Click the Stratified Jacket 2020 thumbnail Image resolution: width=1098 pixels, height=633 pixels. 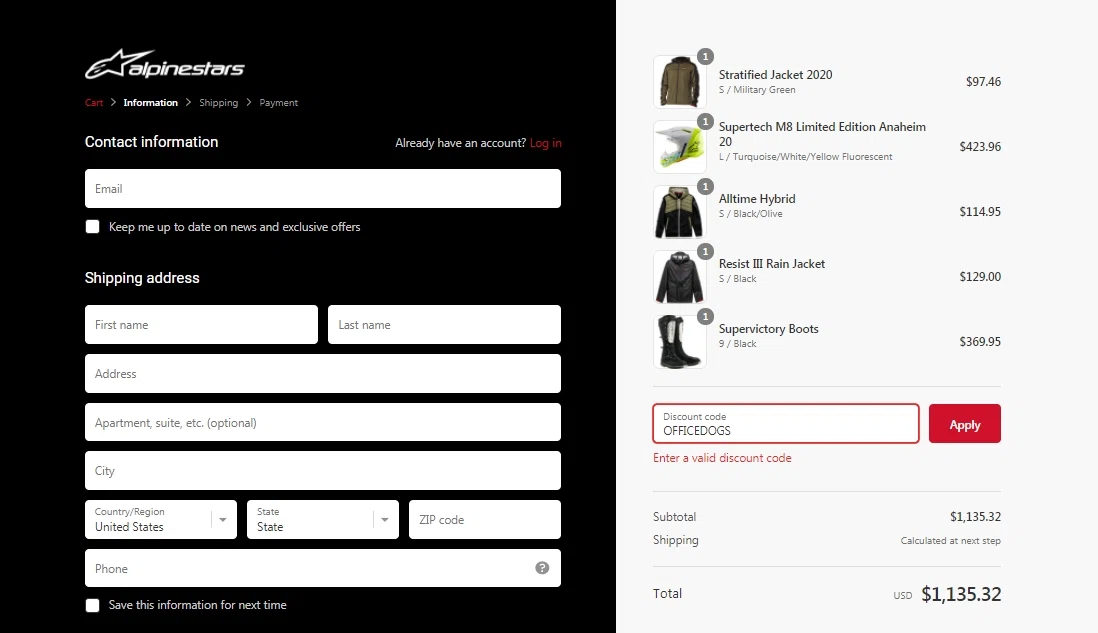click(x=679, y=82)
